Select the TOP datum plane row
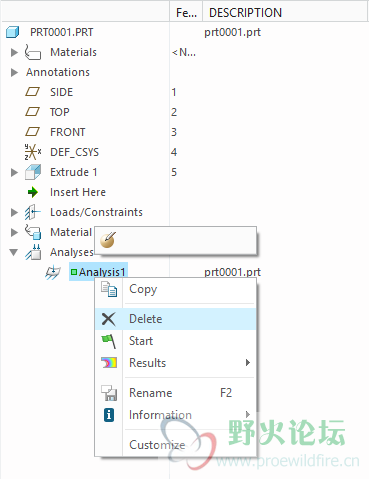The image size is (369, 479). pos(60,112)
